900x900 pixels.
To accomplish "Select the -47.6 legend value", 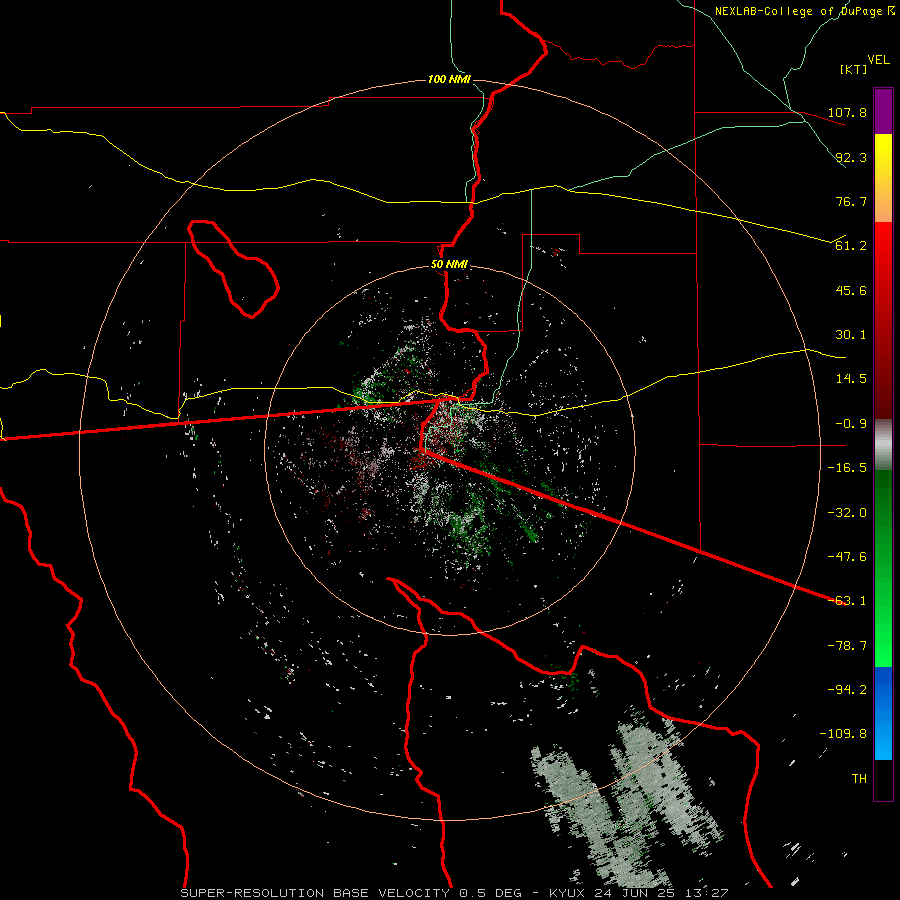I will click(847, 557).
